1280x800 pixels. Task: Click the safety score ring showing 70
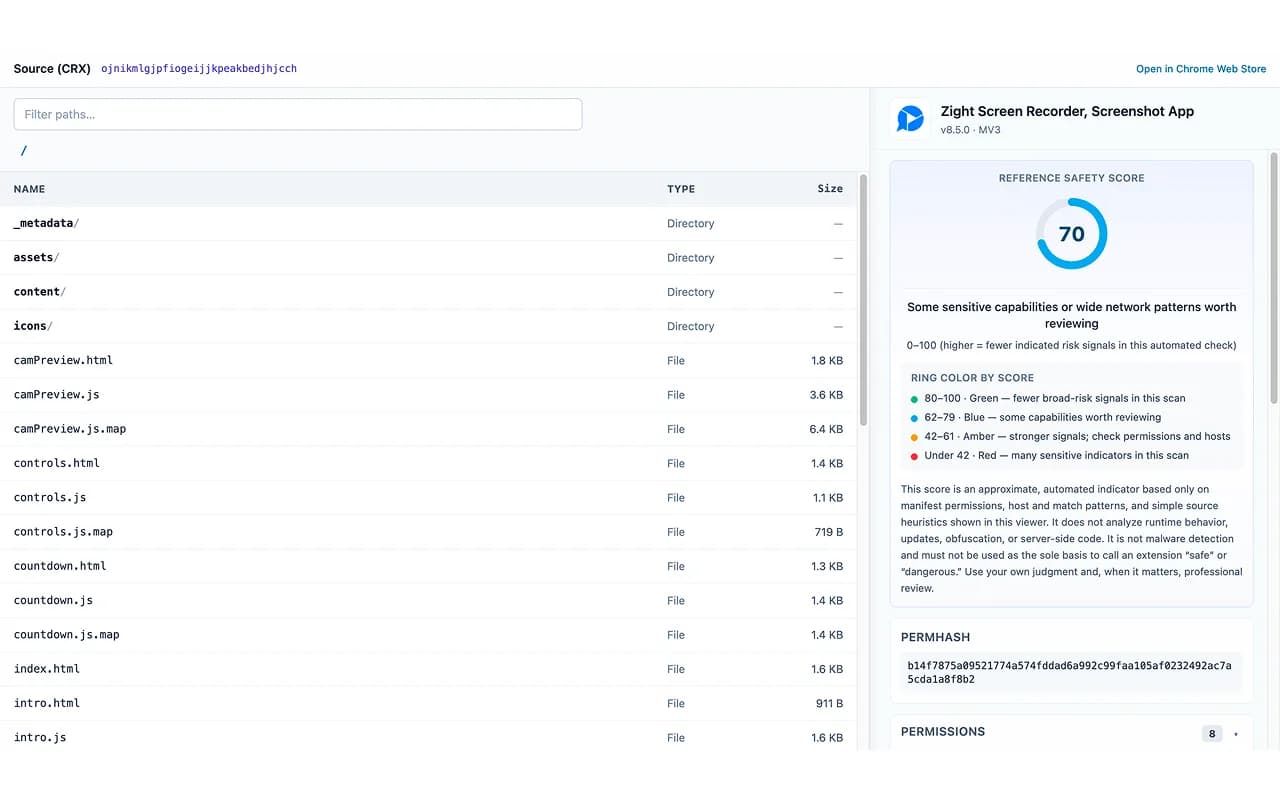pyautogui.click(x=1071, y=234)
